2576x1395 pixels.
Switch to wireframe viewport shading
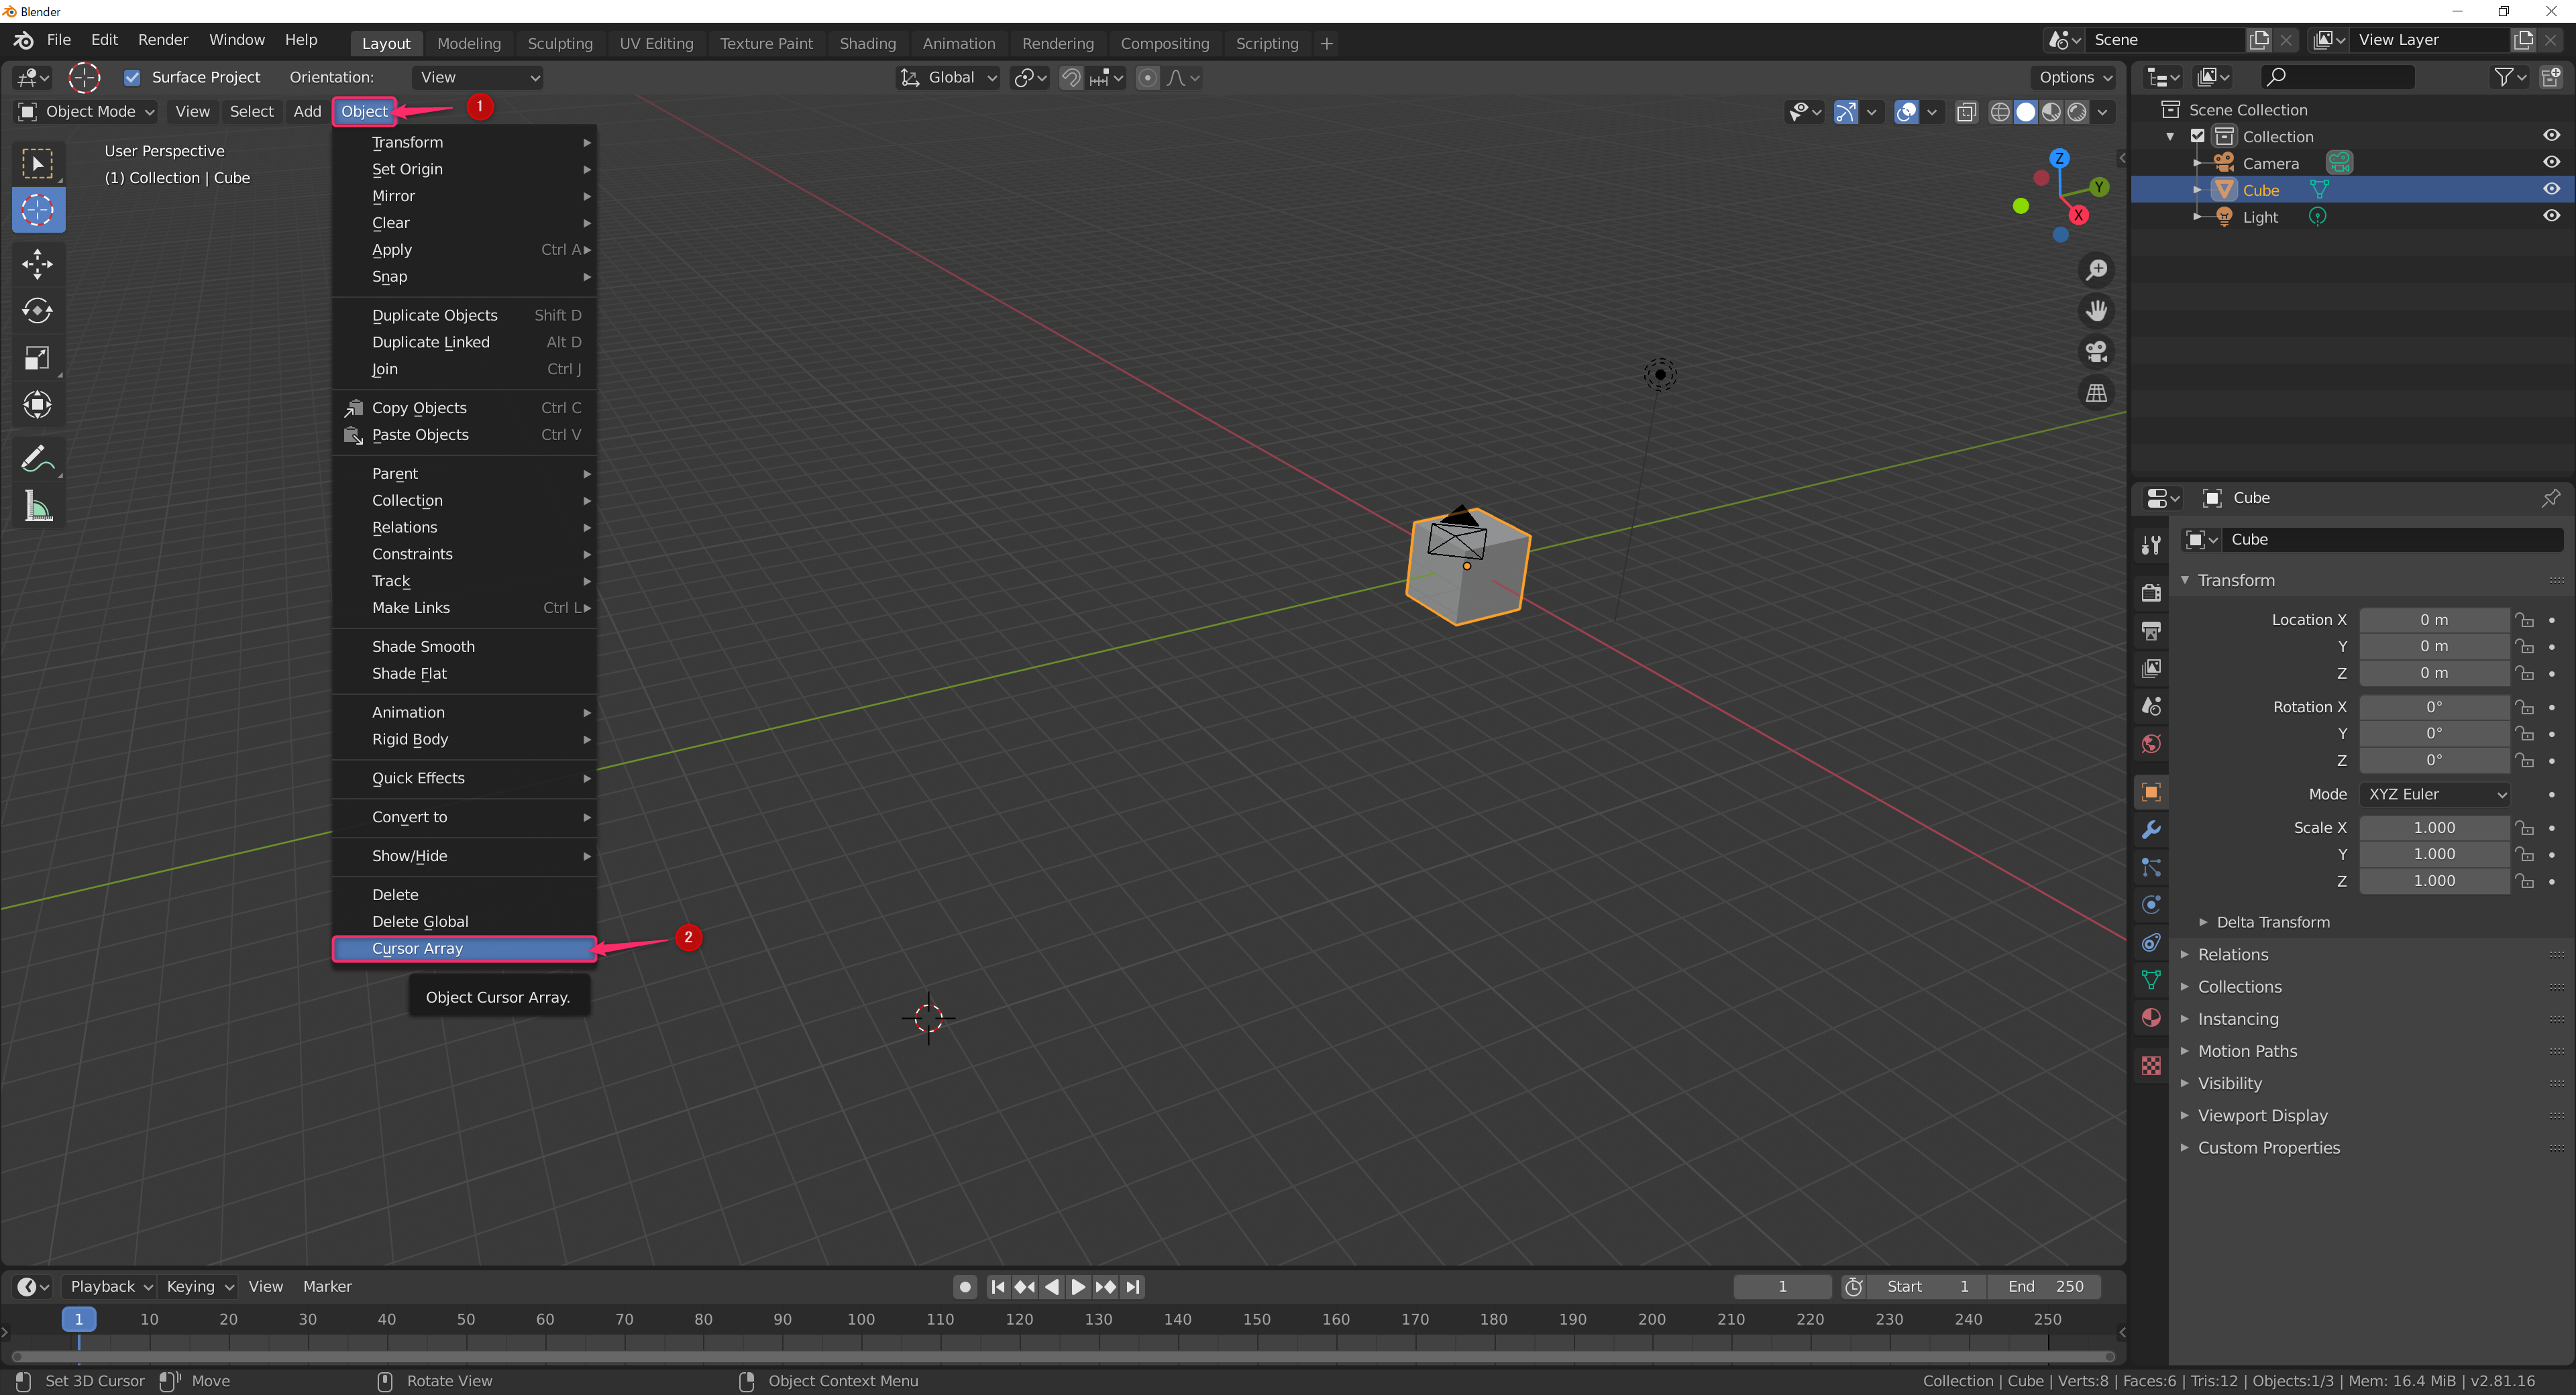point(2000,112)
